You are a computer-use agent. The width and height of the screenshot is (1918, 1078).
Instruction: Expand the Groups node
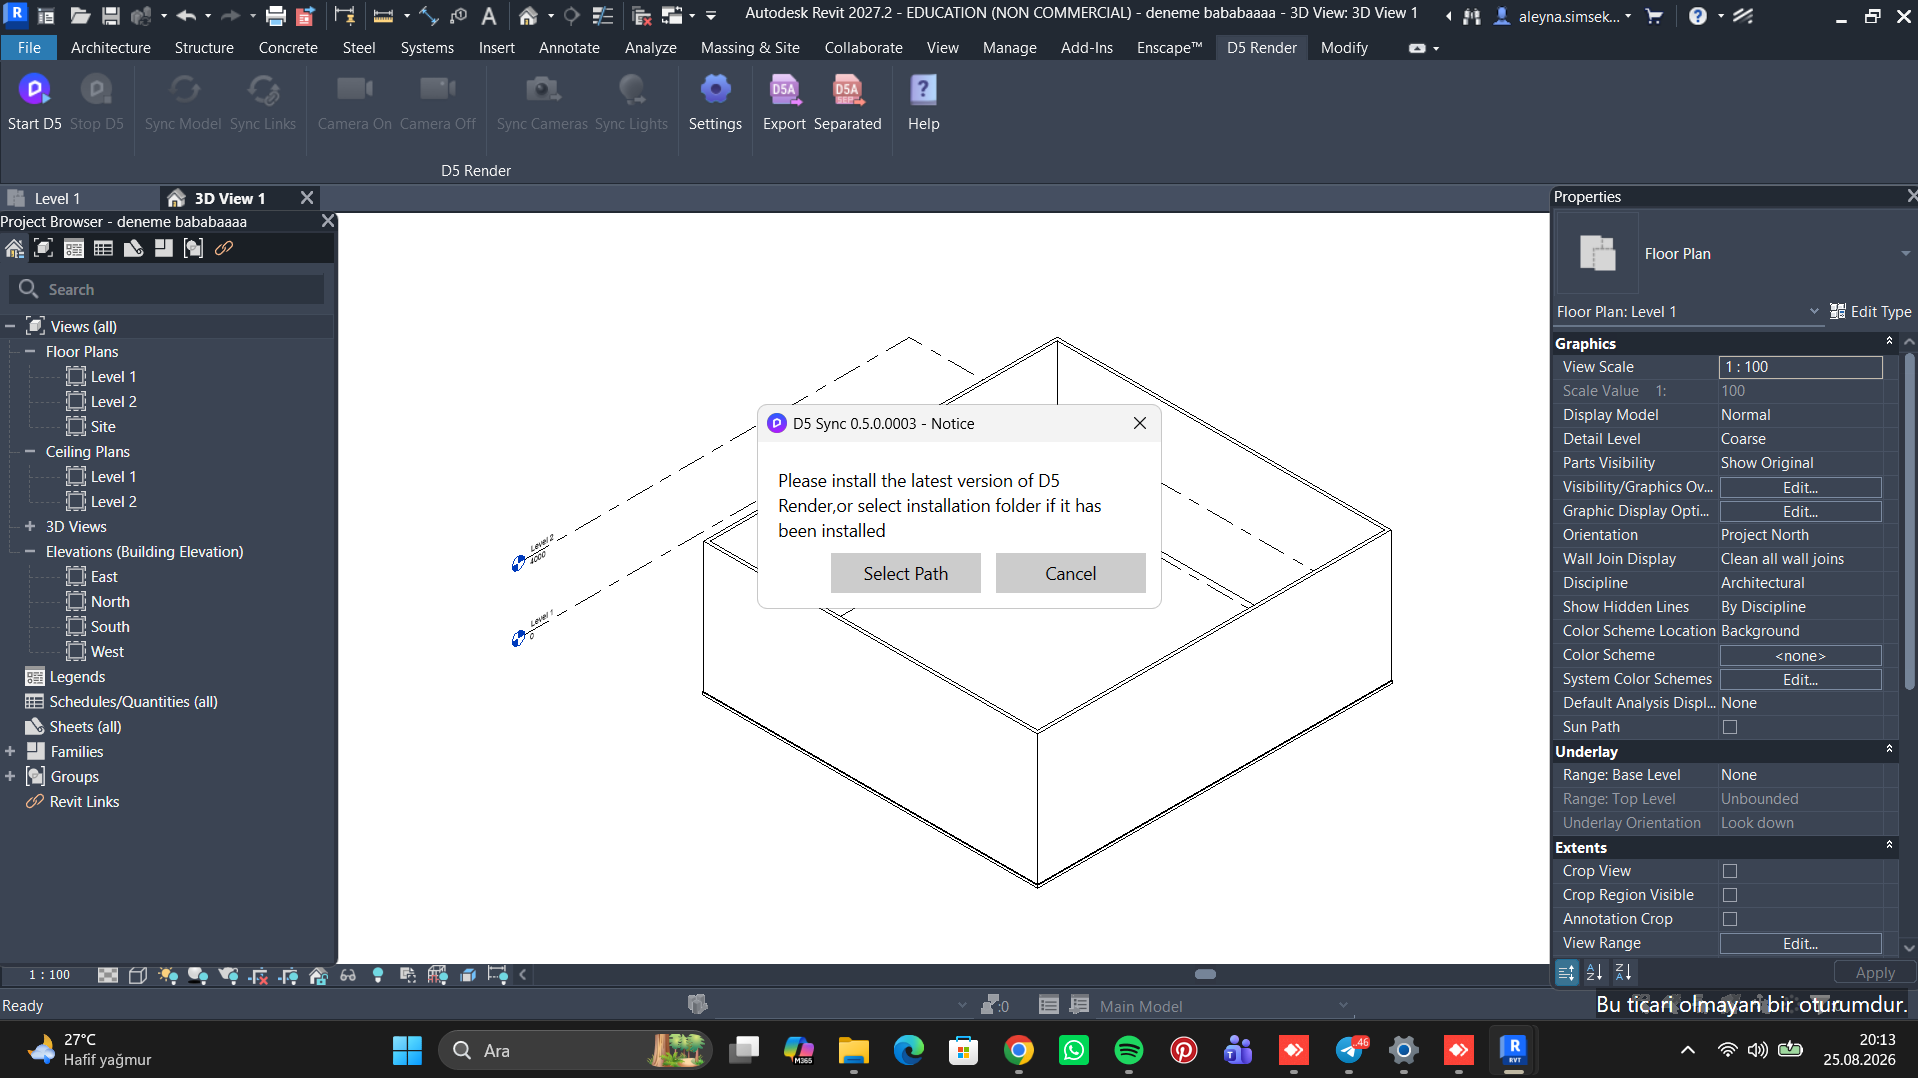[10, 777]
